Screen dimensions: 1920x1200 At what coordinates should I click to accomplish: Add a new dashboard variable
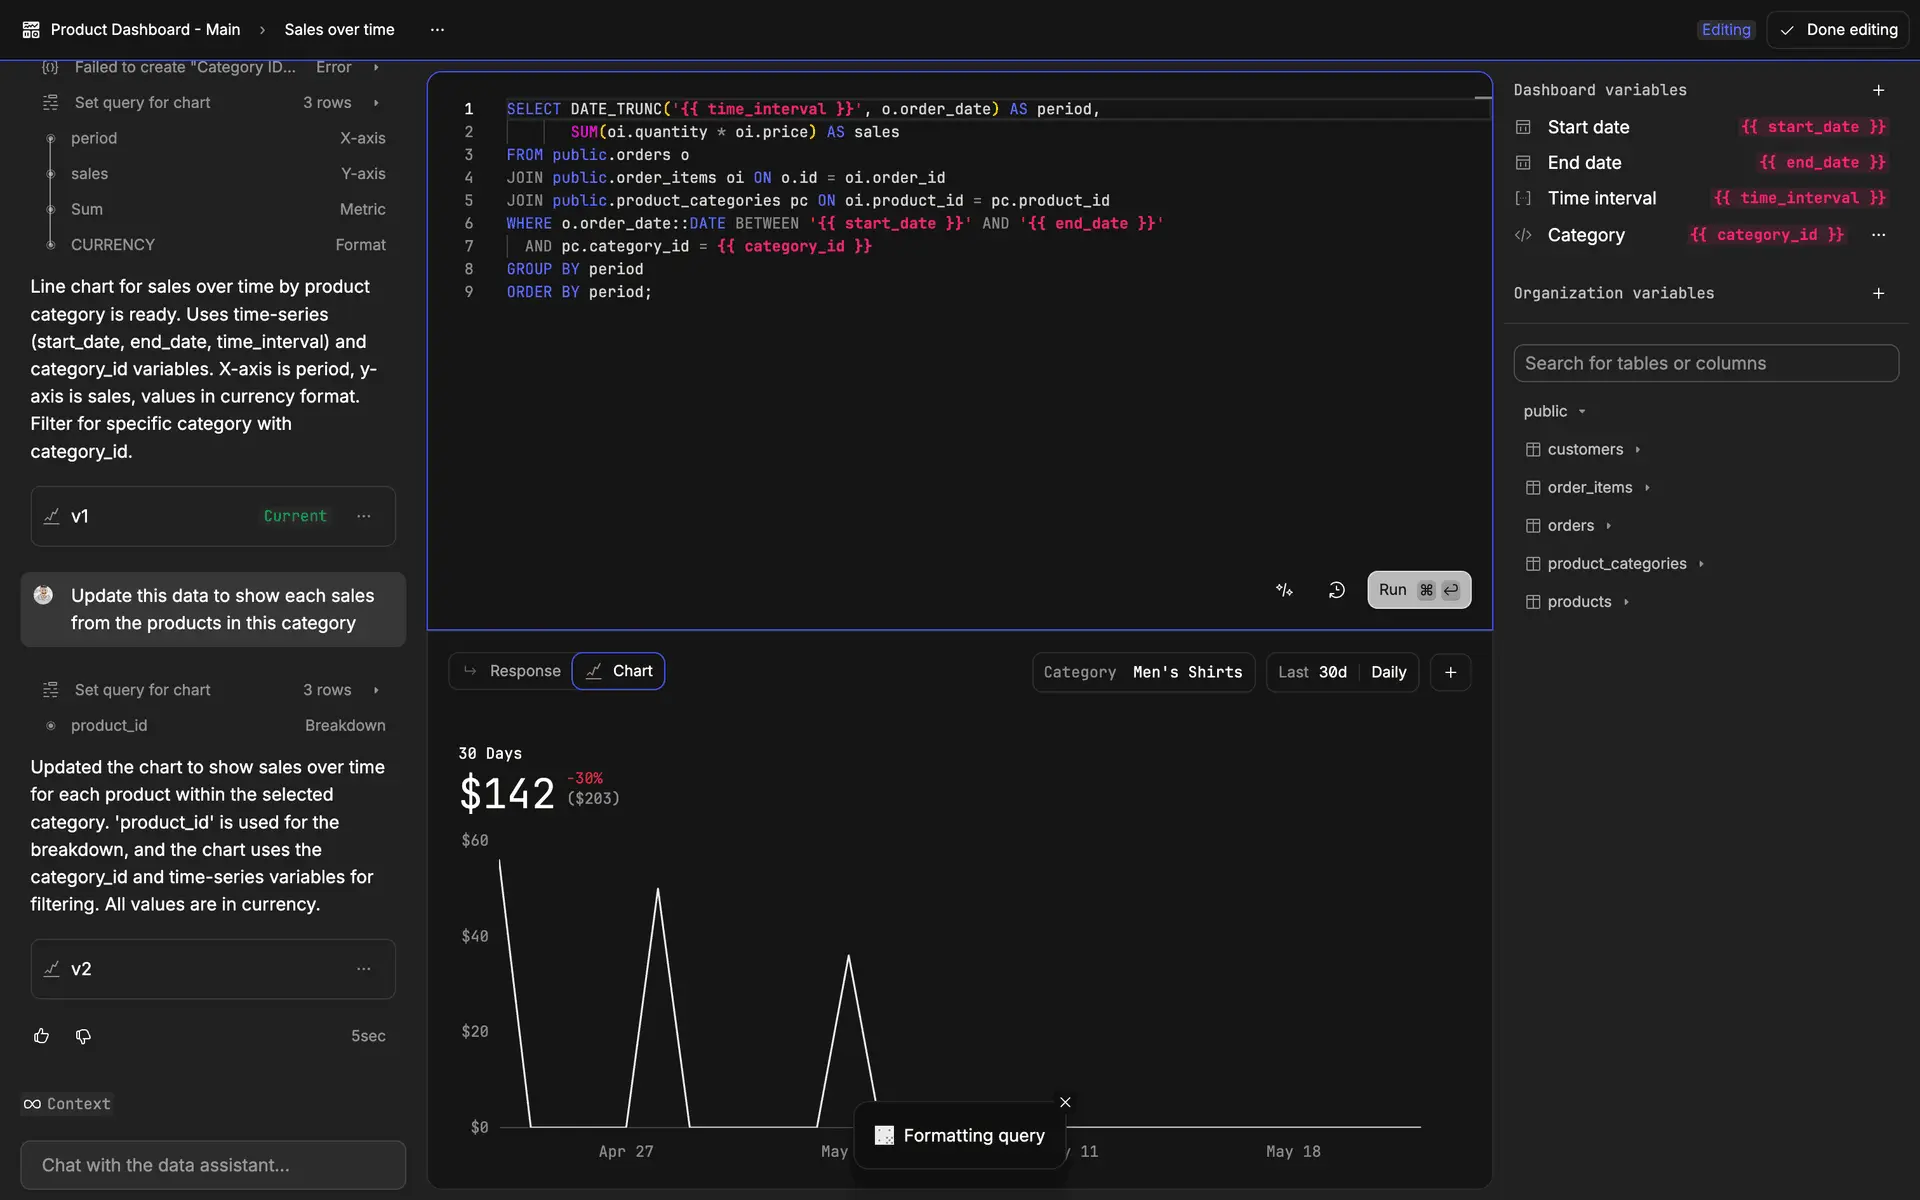tap(1878, 90)
